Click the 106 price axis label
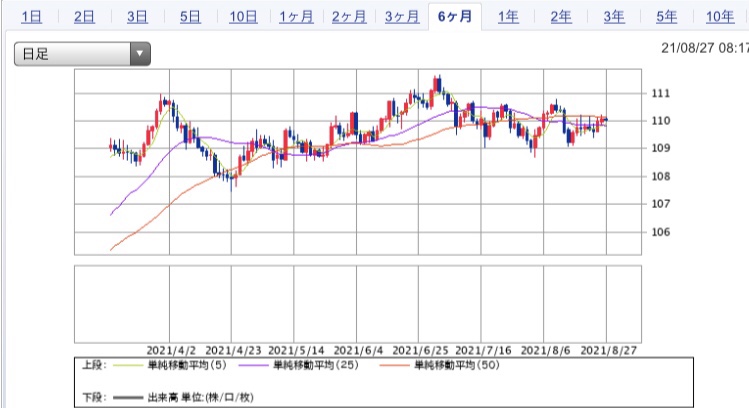Viewport: 749px width, 408px height. click(x=661, y=232)
